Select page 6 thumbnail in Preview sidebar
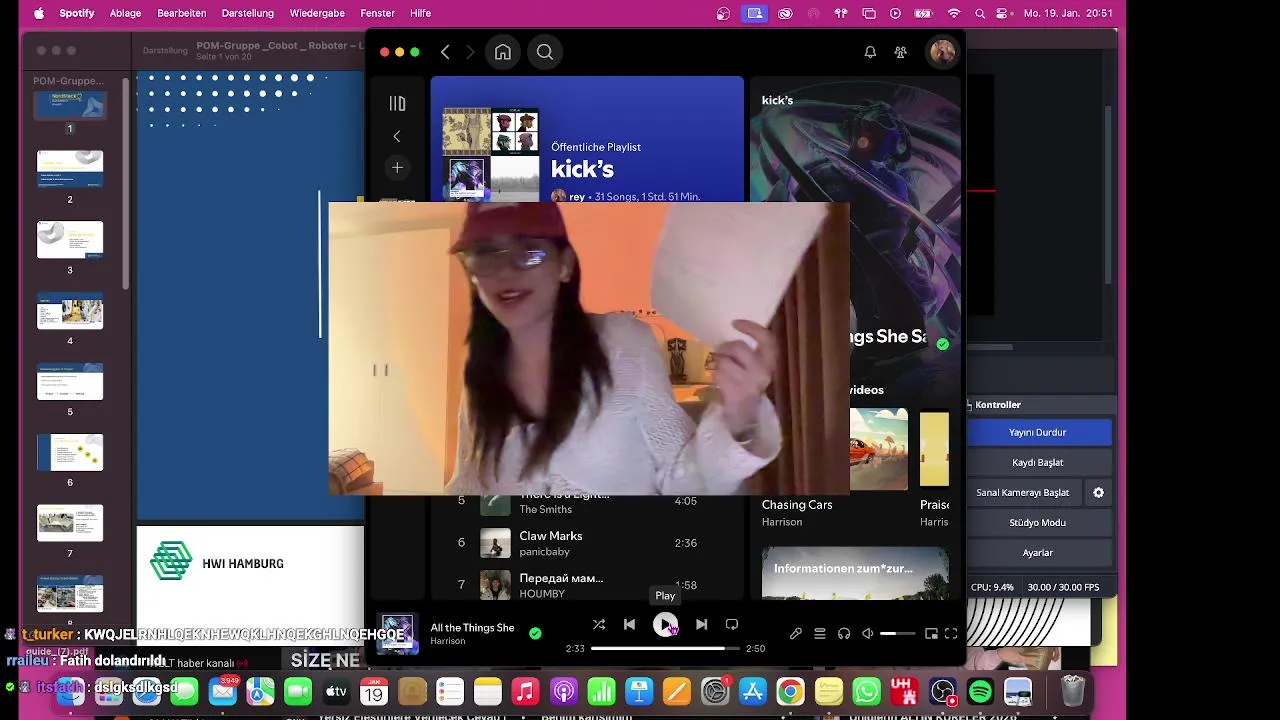This screenshot has width=1280, height=720. point(70,452)
